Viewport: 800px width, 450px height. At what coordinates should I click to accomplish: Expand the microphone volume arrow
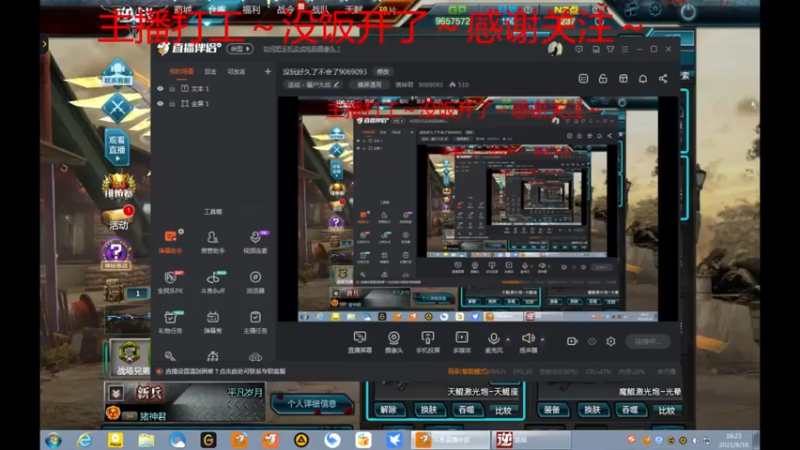coord(508,339)
